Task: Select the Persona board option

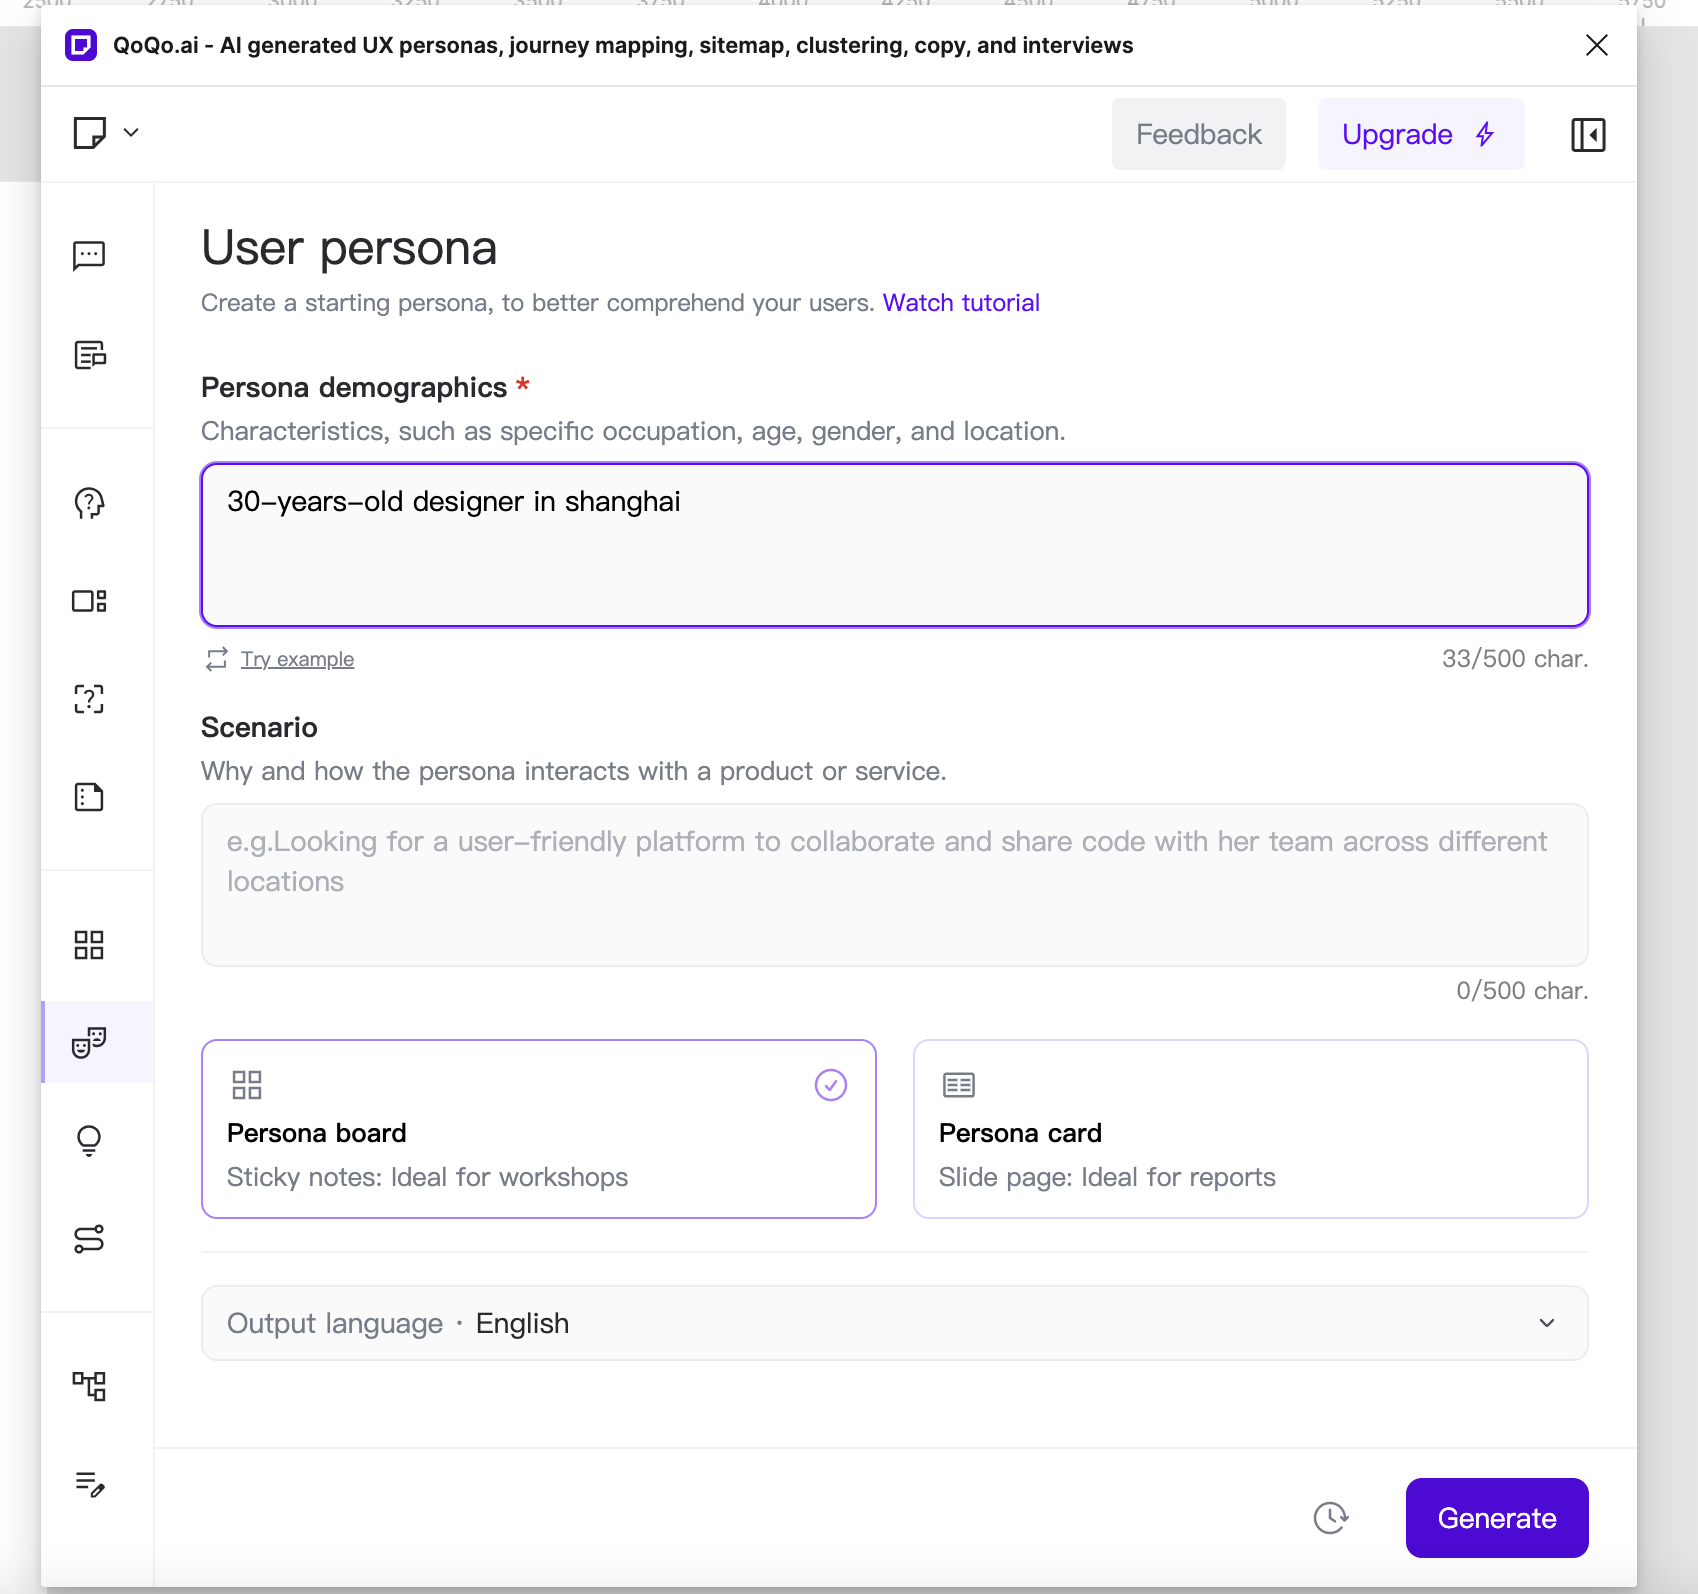Action: [538, 1129]
